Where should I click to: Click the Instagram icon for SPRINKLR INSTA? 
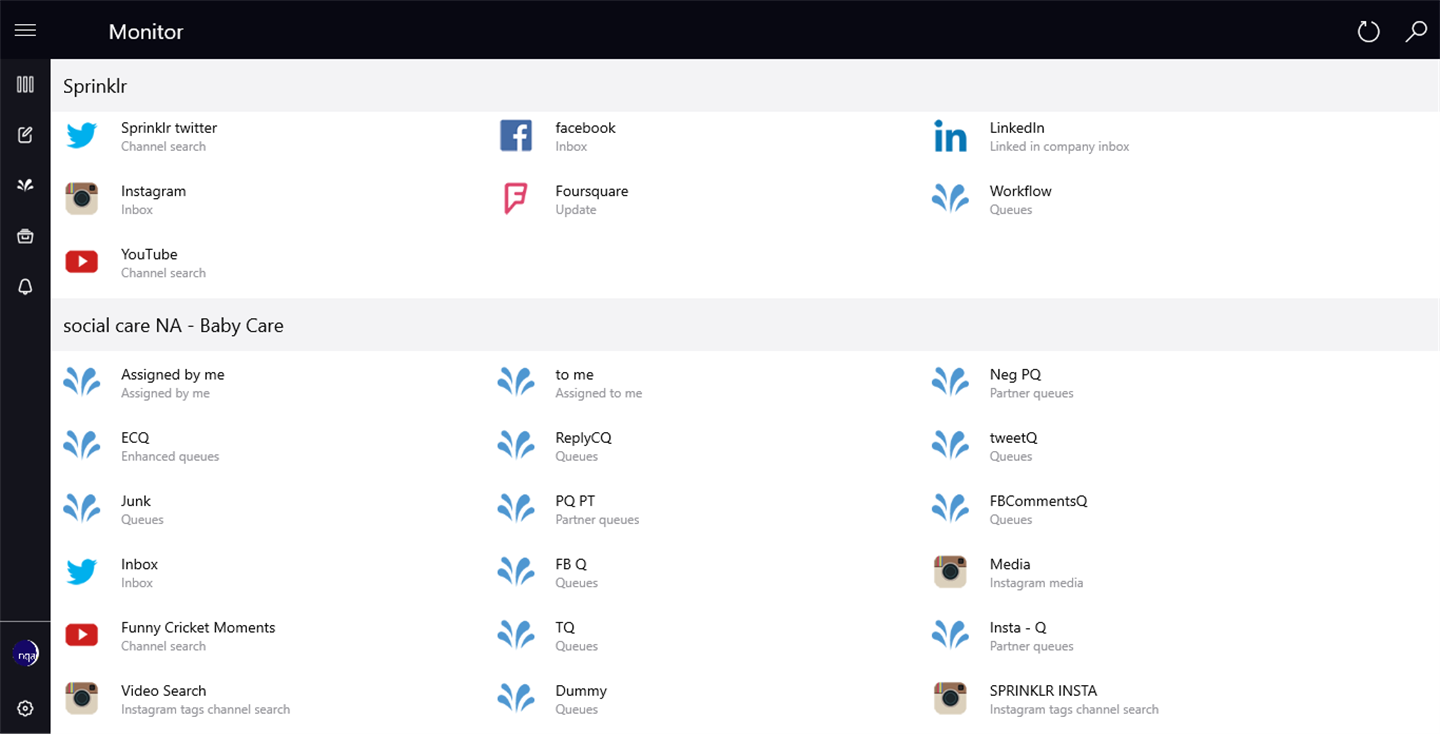(x=950, y=698)
